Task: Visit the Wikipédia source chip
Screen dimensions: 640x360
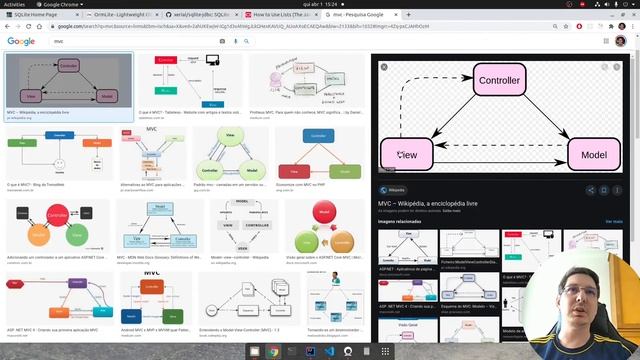Action: coord(393,190)
